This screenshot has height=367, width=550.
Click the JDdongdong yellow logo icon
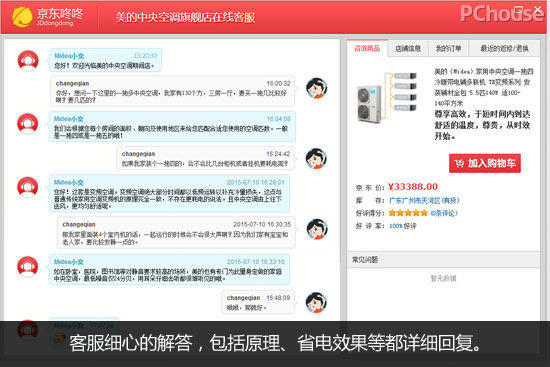(x=22, y=16)
